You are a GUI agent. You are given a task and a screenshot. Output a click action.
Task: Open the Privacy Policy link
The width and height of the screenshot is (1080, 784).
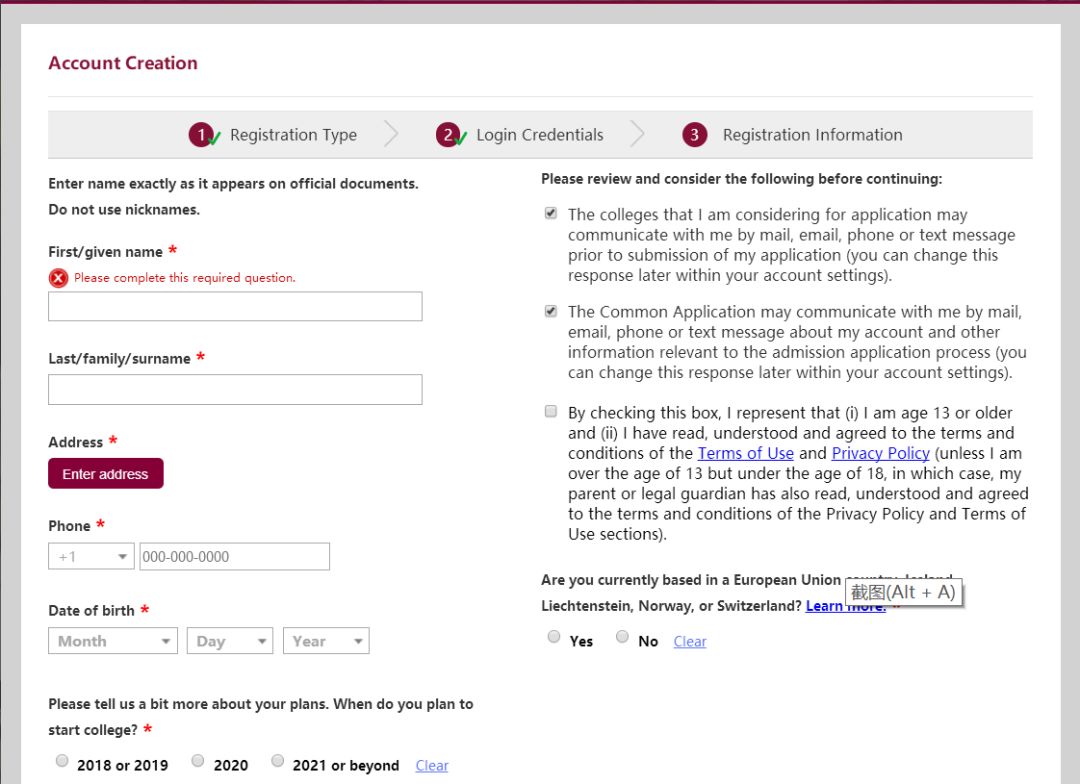(880, 453)
